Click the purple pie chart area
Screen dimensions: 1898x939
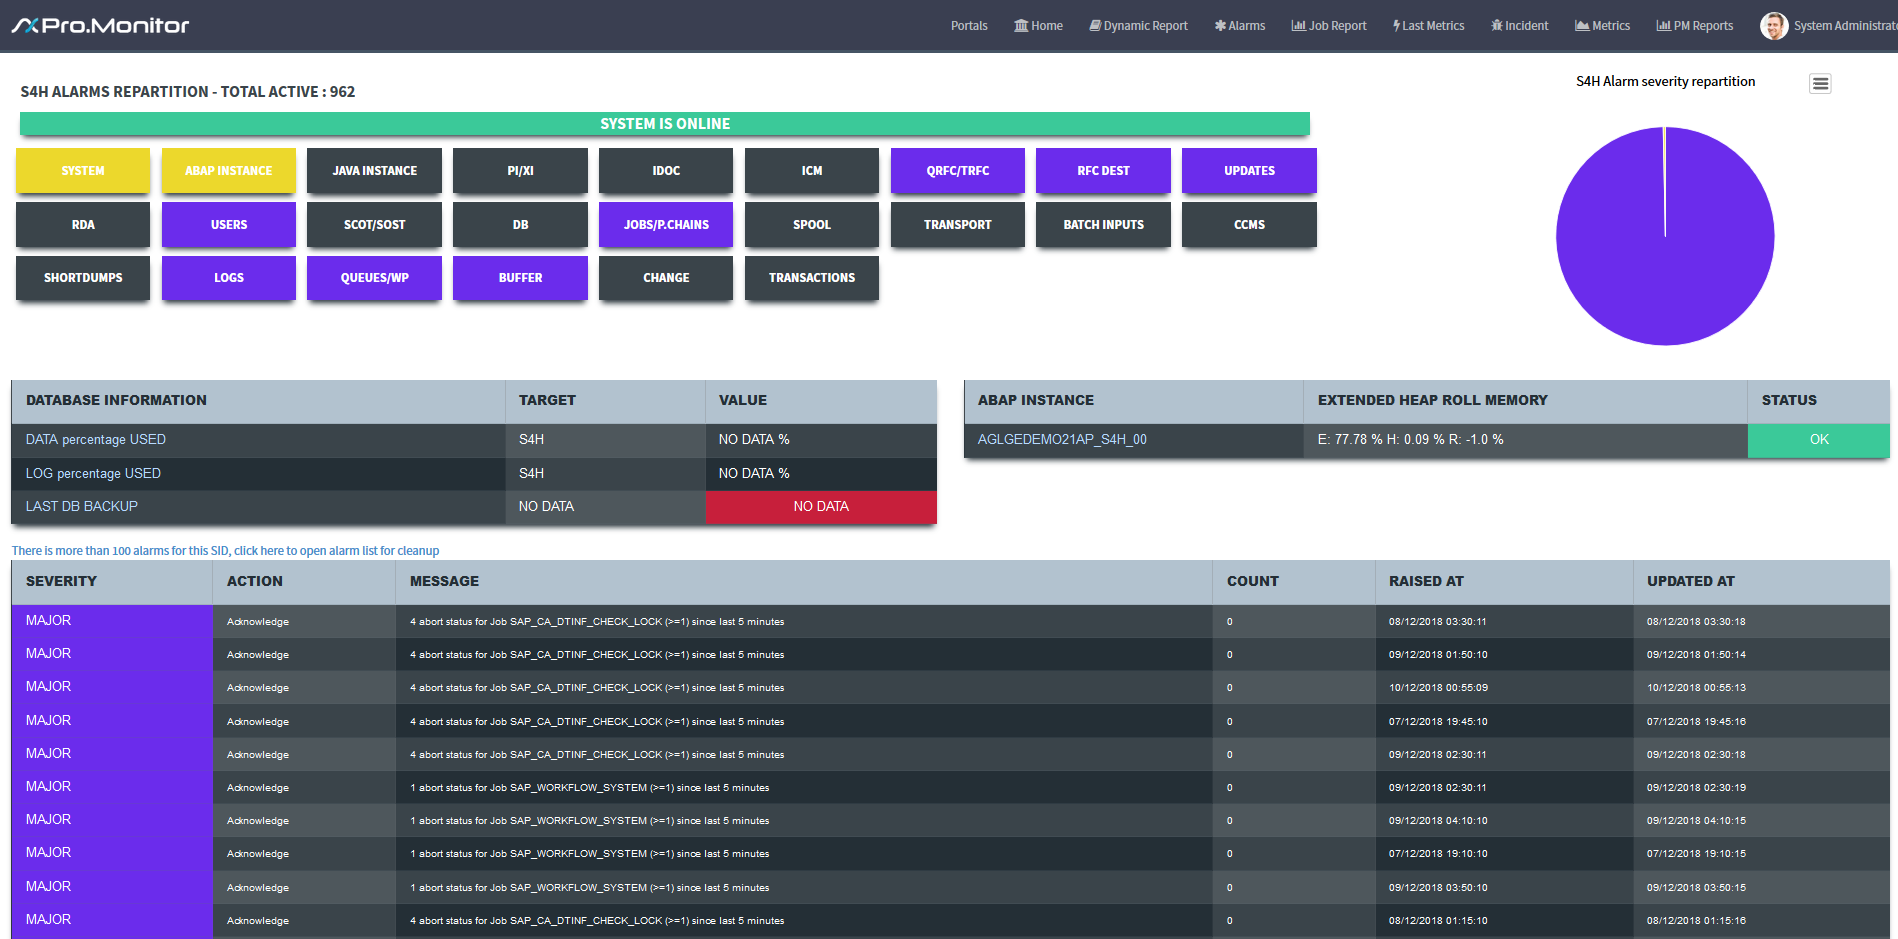[1664, 237]
